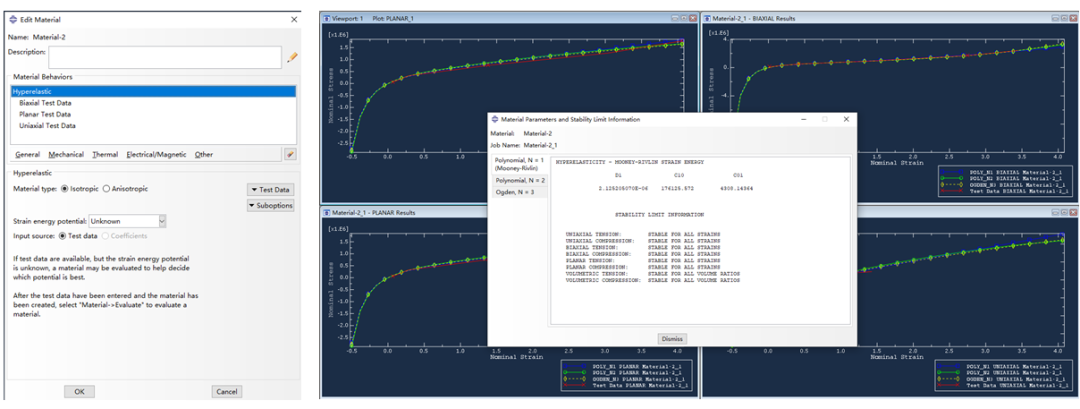Screen dimensions: 1080x409
Task: Expand the Suboptions menu button
Action: pos(271,205)
